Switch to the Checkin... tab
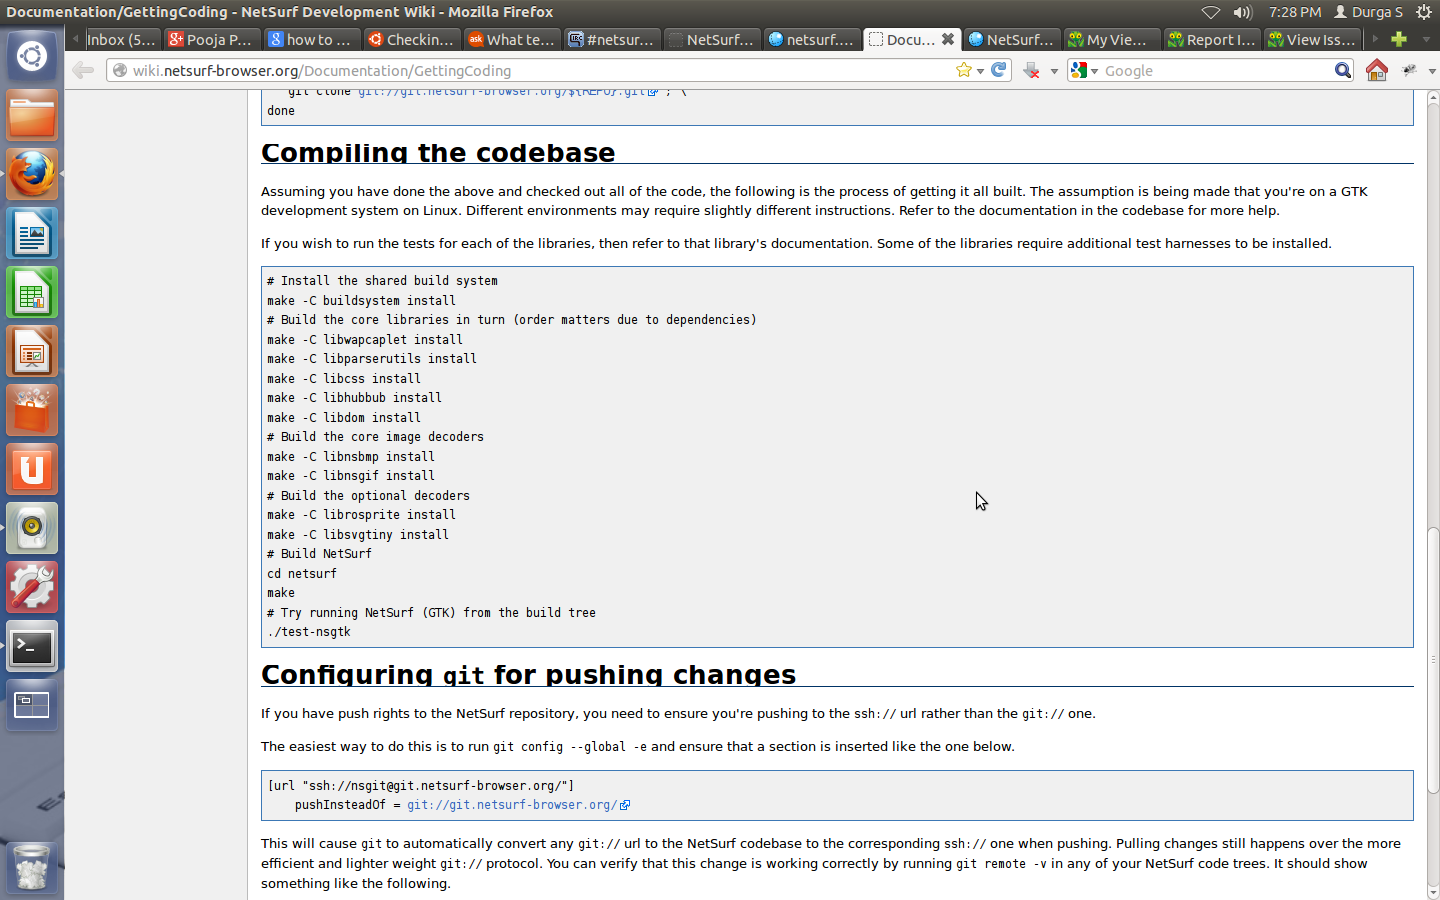 tap(411, 39)
